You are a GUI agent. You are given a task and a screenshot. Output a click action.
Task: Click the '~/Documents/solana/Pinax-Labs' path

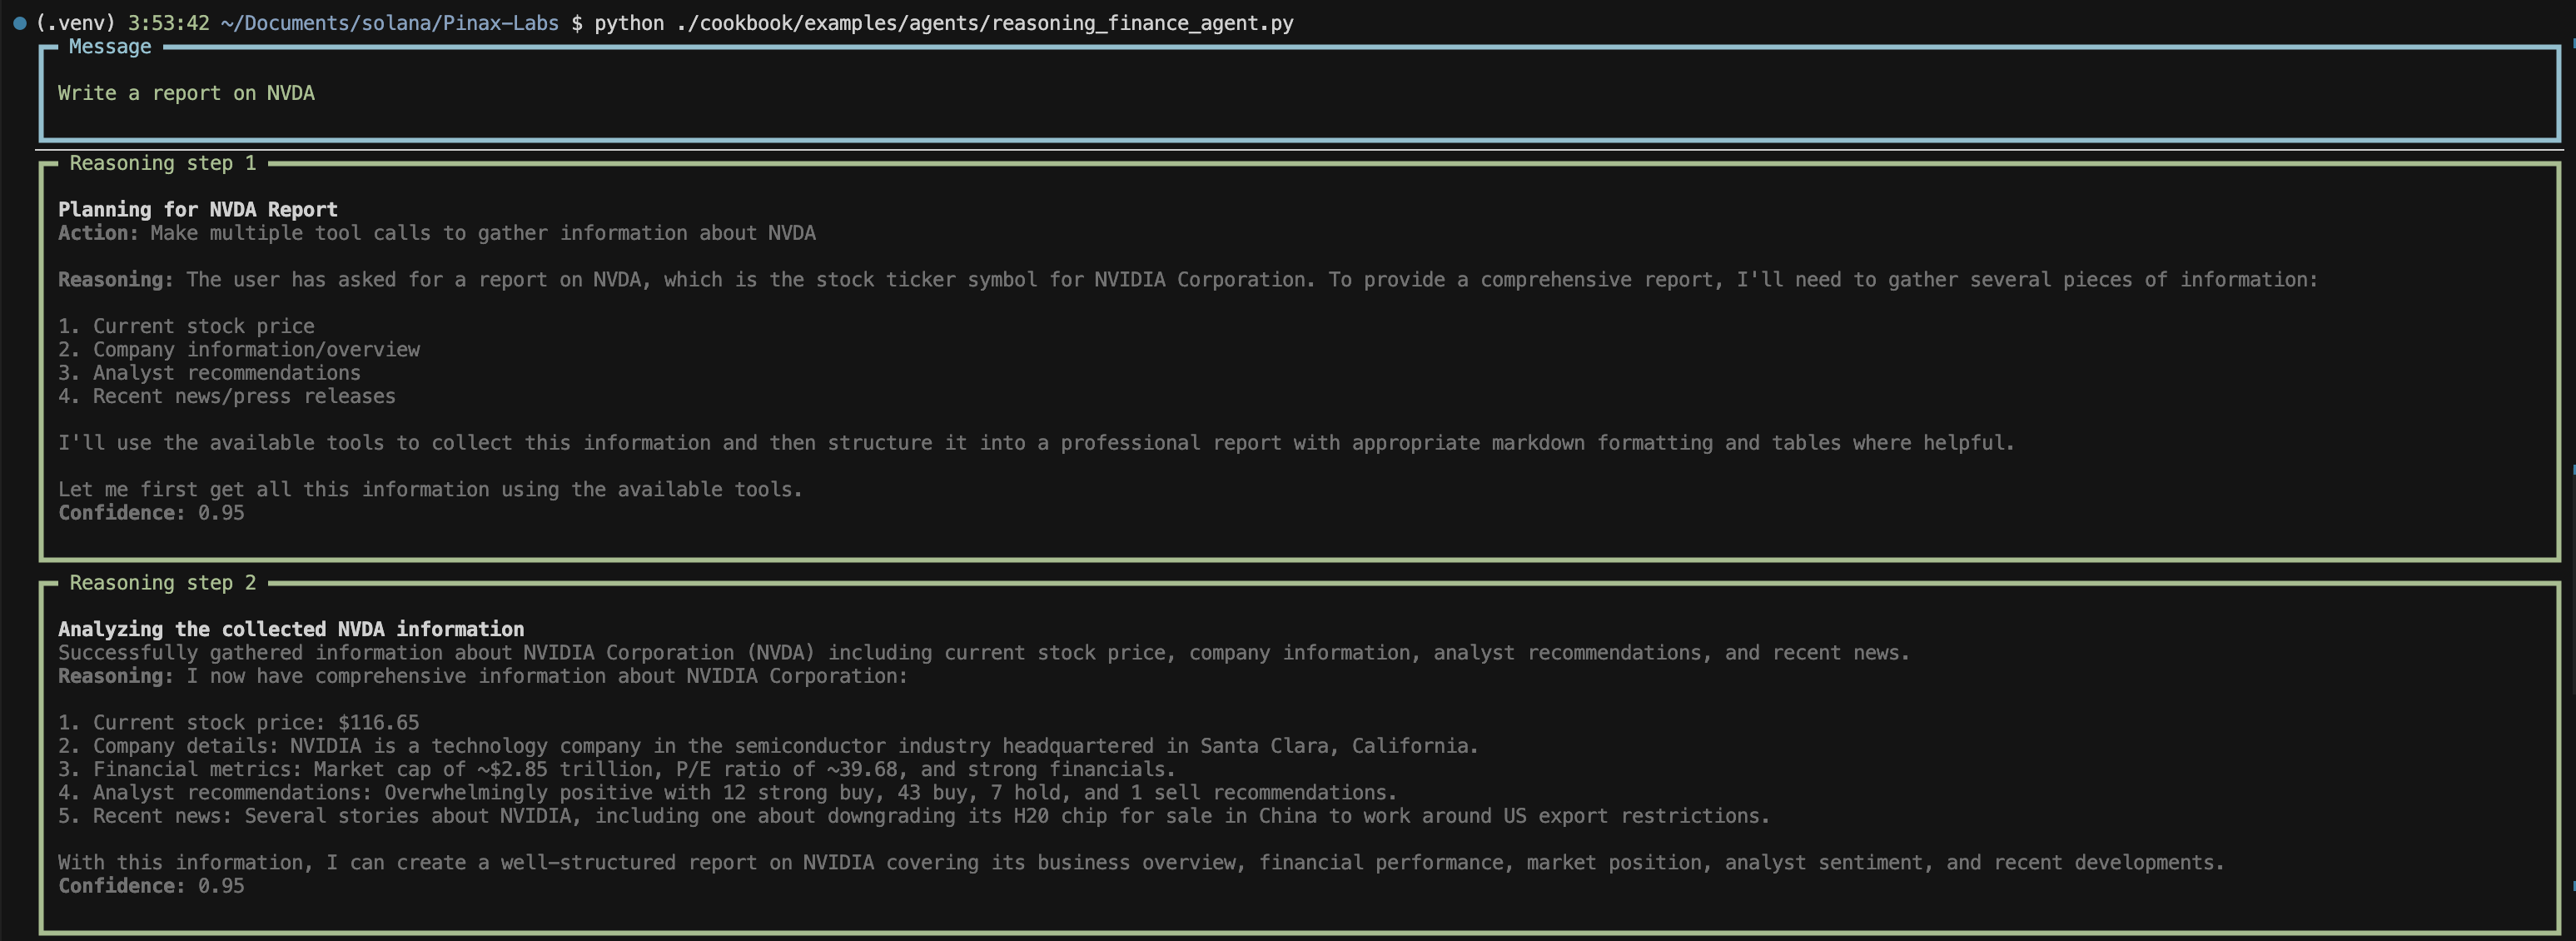389,23
